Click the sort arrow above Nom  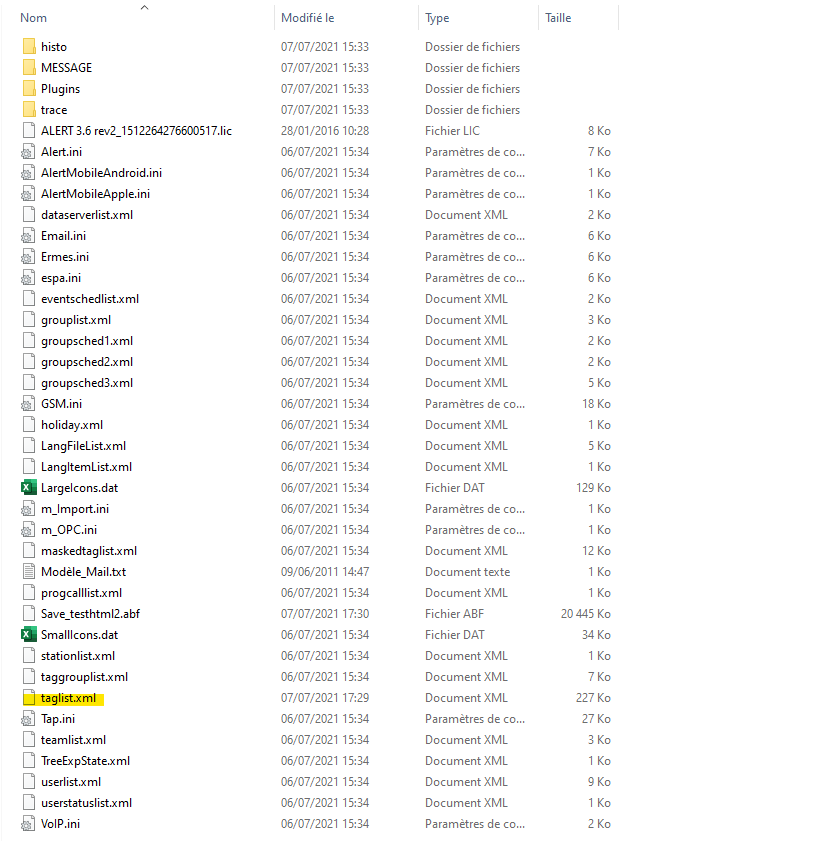144,7
